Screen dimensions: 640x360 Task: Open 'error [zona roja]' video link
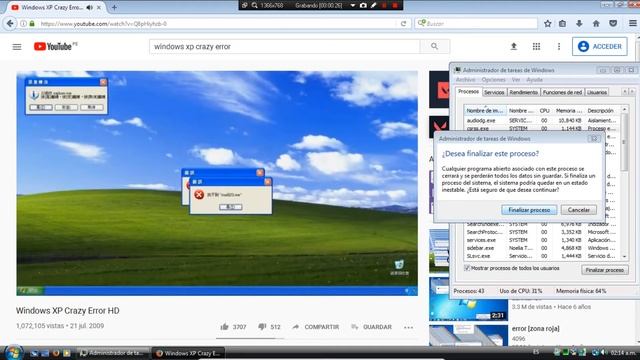[x=536, y=328]
